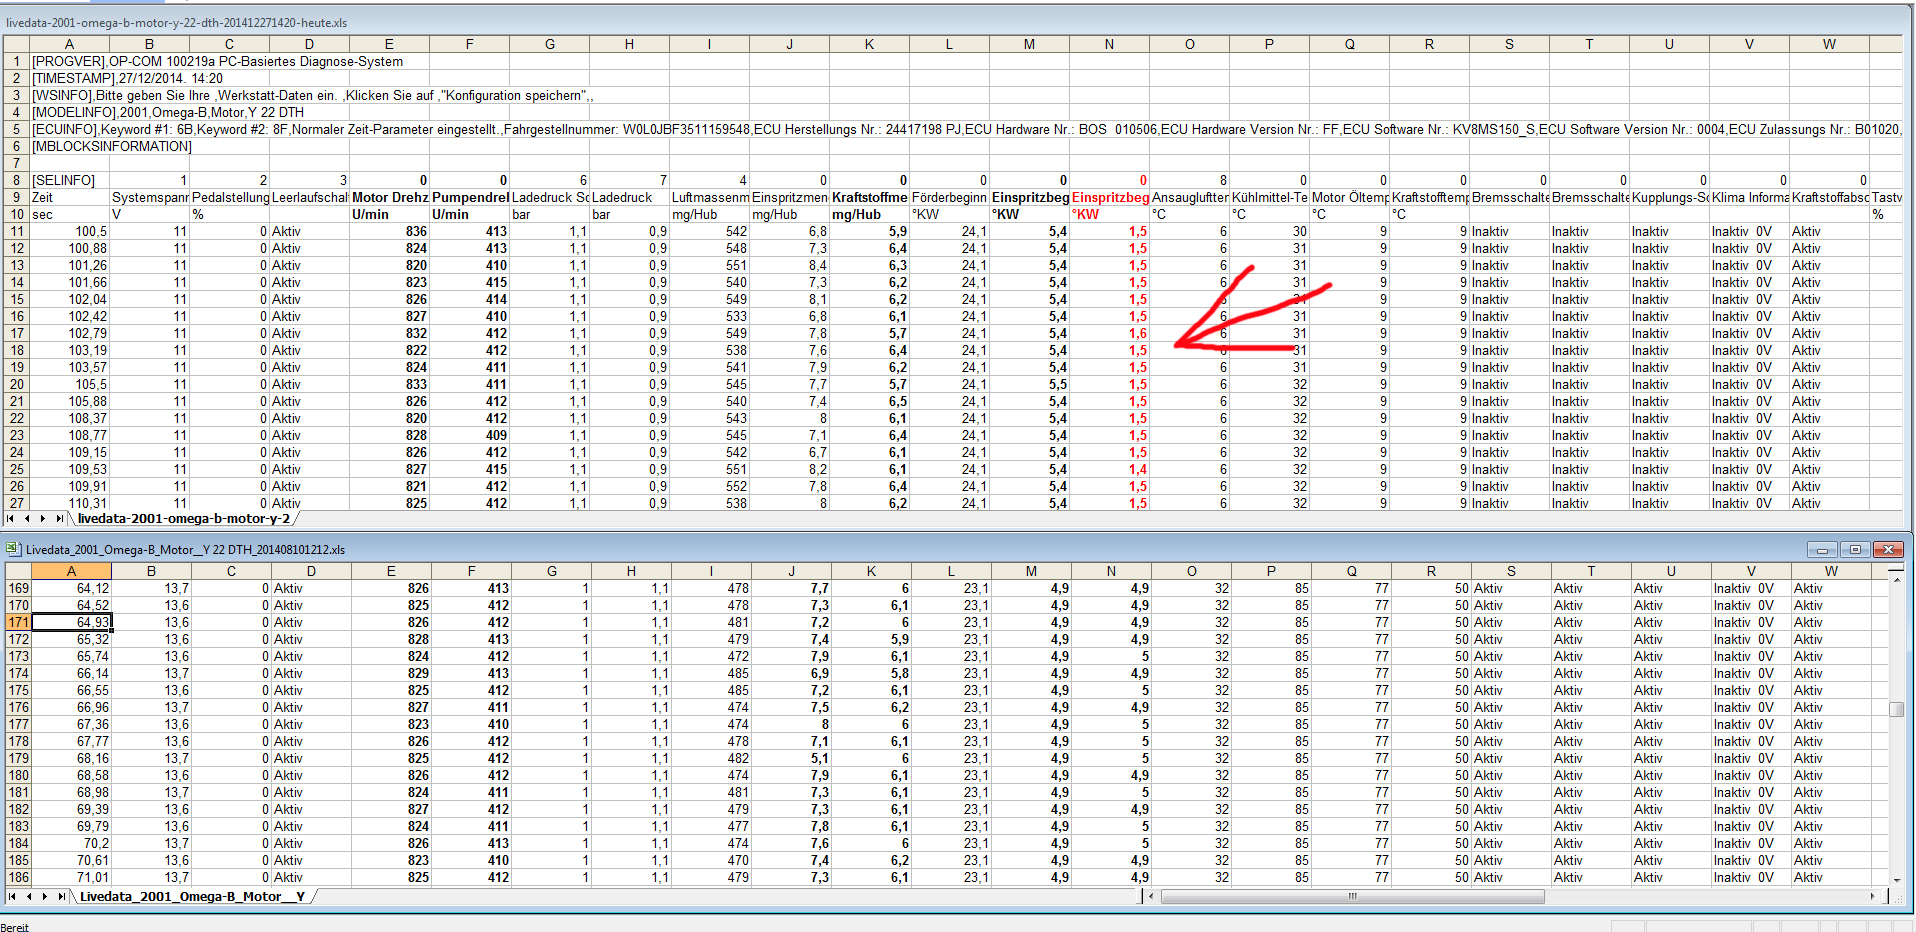The height and width of the screenshot is (932, 1916).
Task: Click the red 'Einspritzbeg' header cell
Action: click(x=1110, y=197)
